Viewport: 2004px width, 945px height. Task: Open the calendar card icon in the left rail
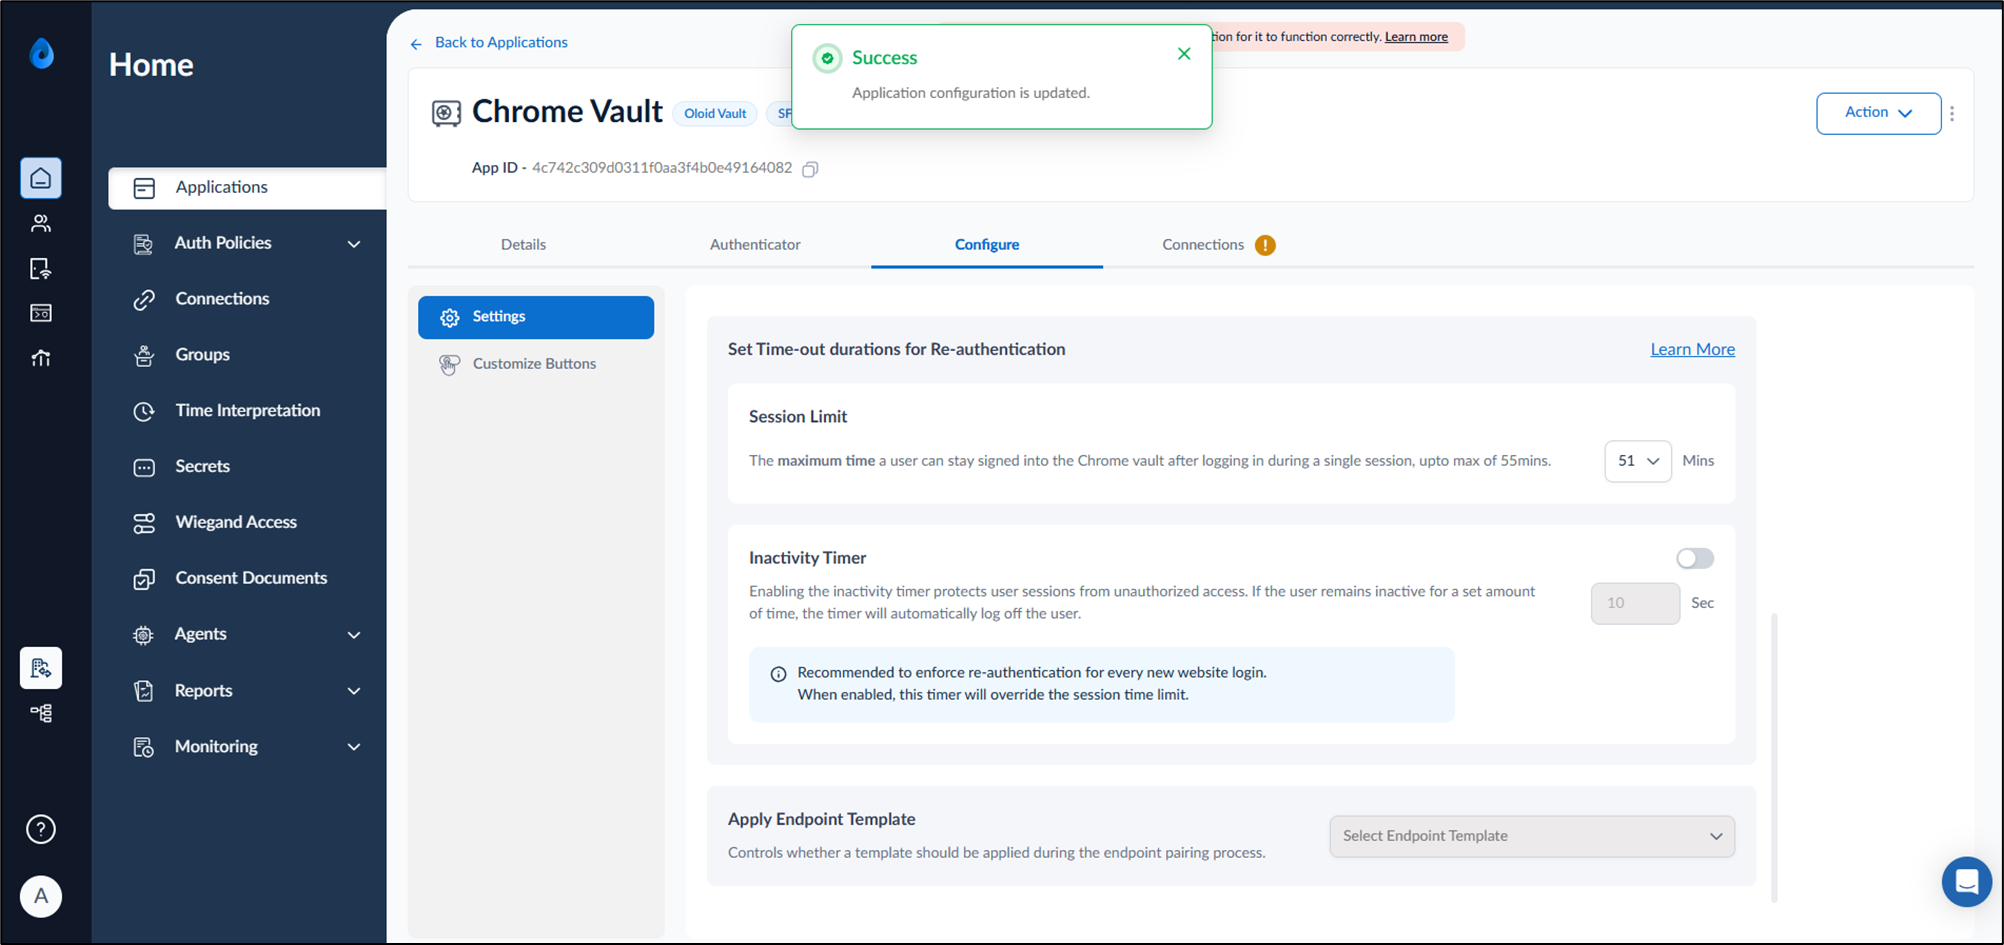[x=41, y=313]
